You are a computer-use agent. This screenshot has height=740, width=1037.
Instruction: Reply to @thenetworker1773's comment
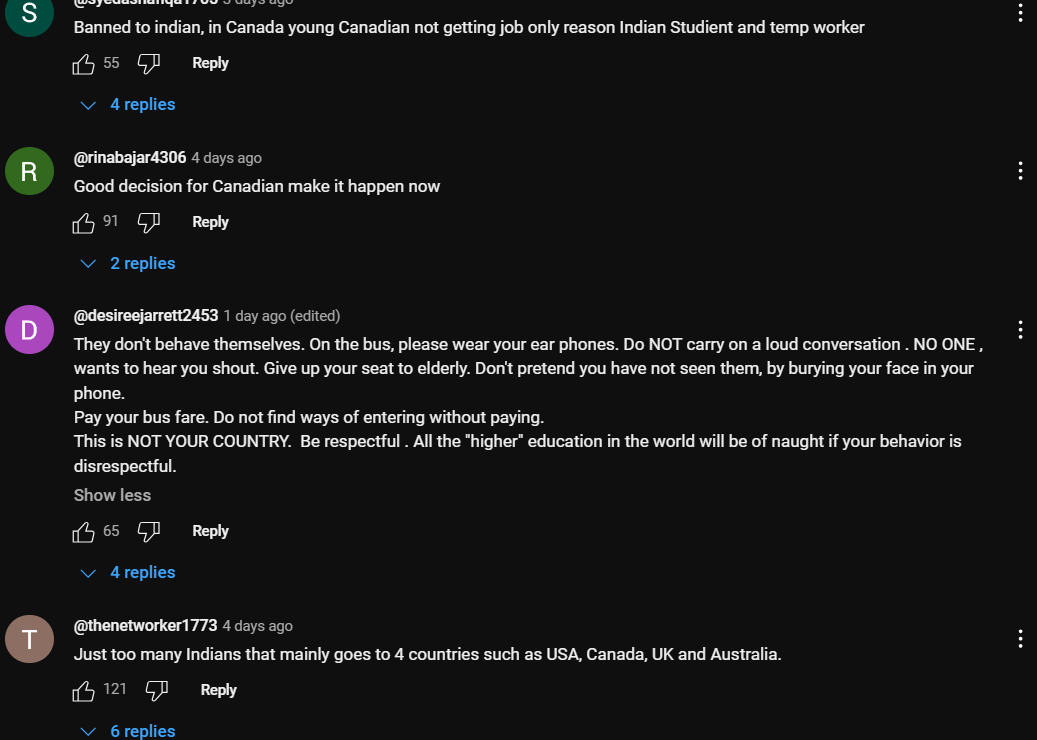click(x=218, y=690)
